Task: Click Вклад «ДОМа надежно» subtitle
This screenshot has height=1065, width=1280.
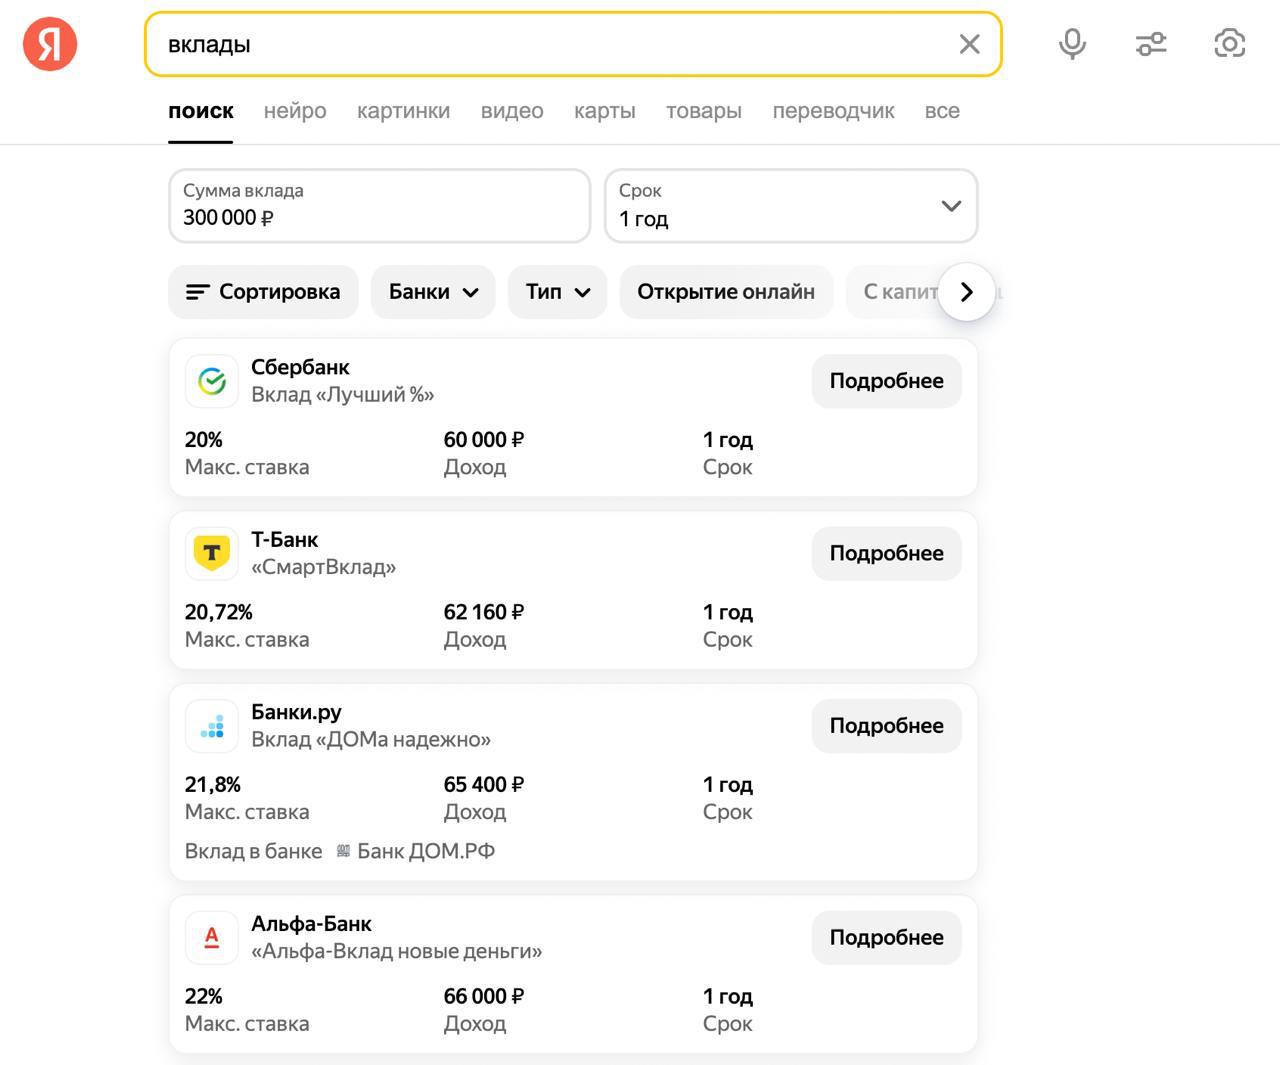Action: click(371, 740)
